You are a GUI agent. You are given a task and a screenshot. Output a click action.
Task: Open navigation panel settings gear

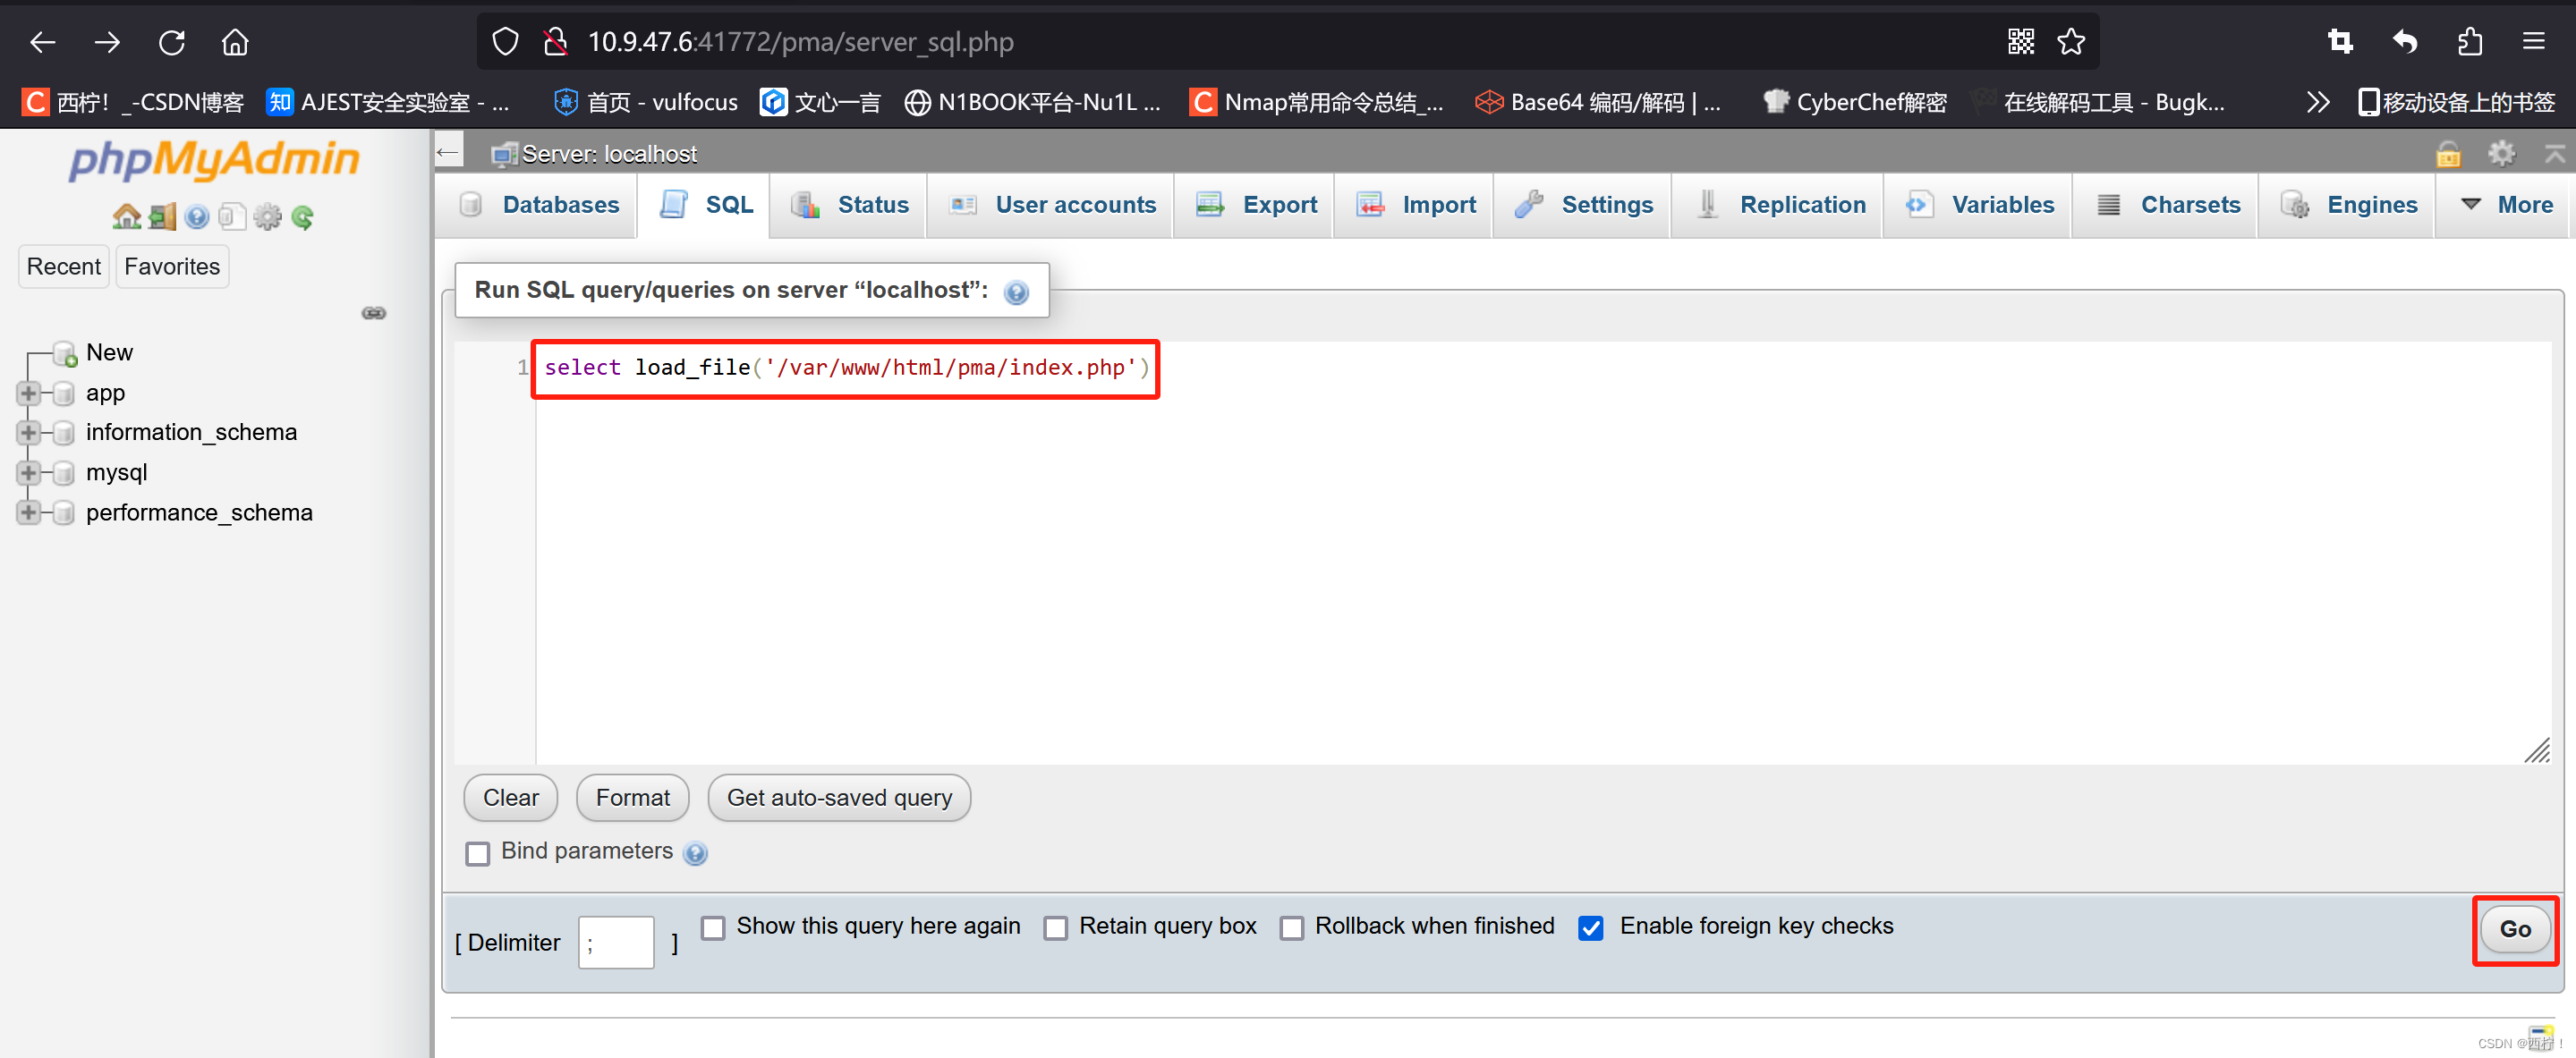click(267, 216)
